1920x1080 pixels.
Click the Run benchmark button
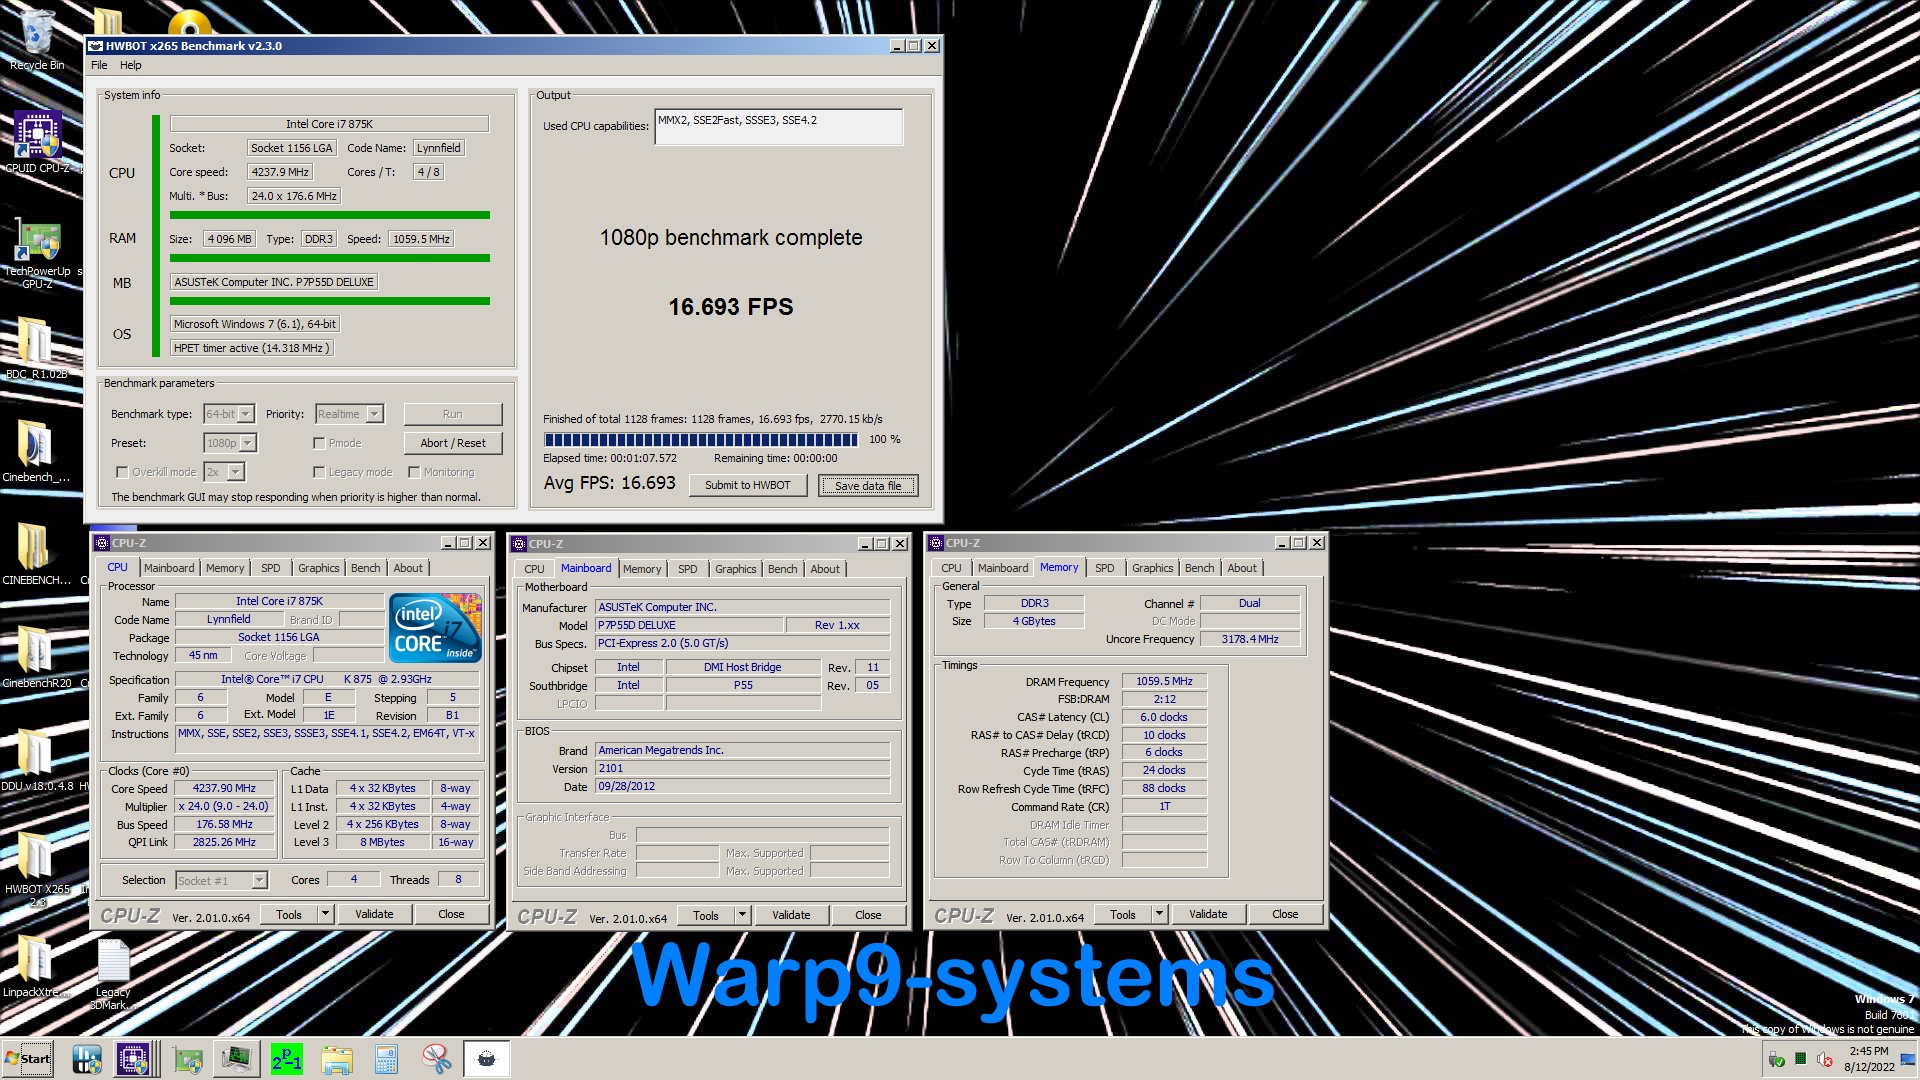coord(453,414)
